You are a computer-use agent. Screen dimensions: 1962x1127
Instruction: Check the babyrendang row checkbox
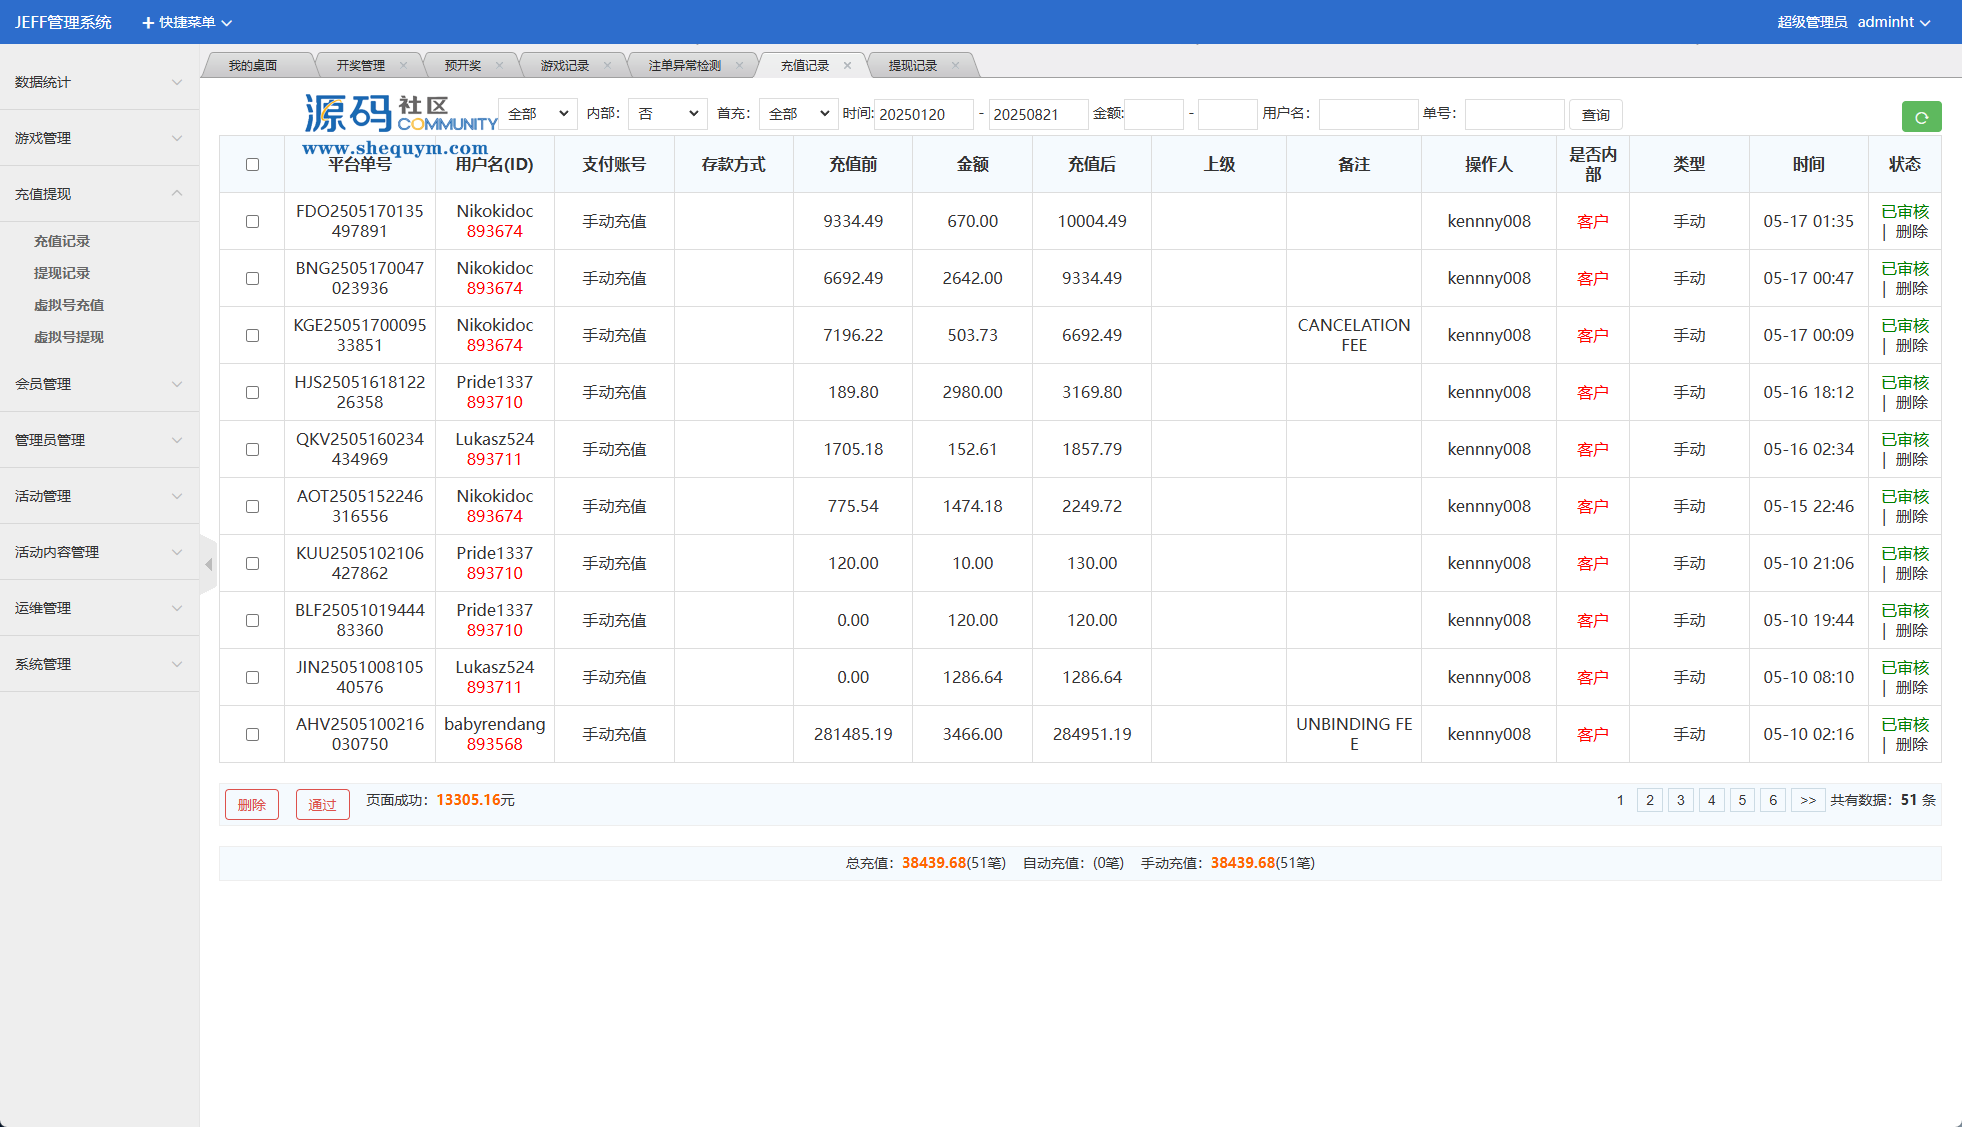coord(252,735)
